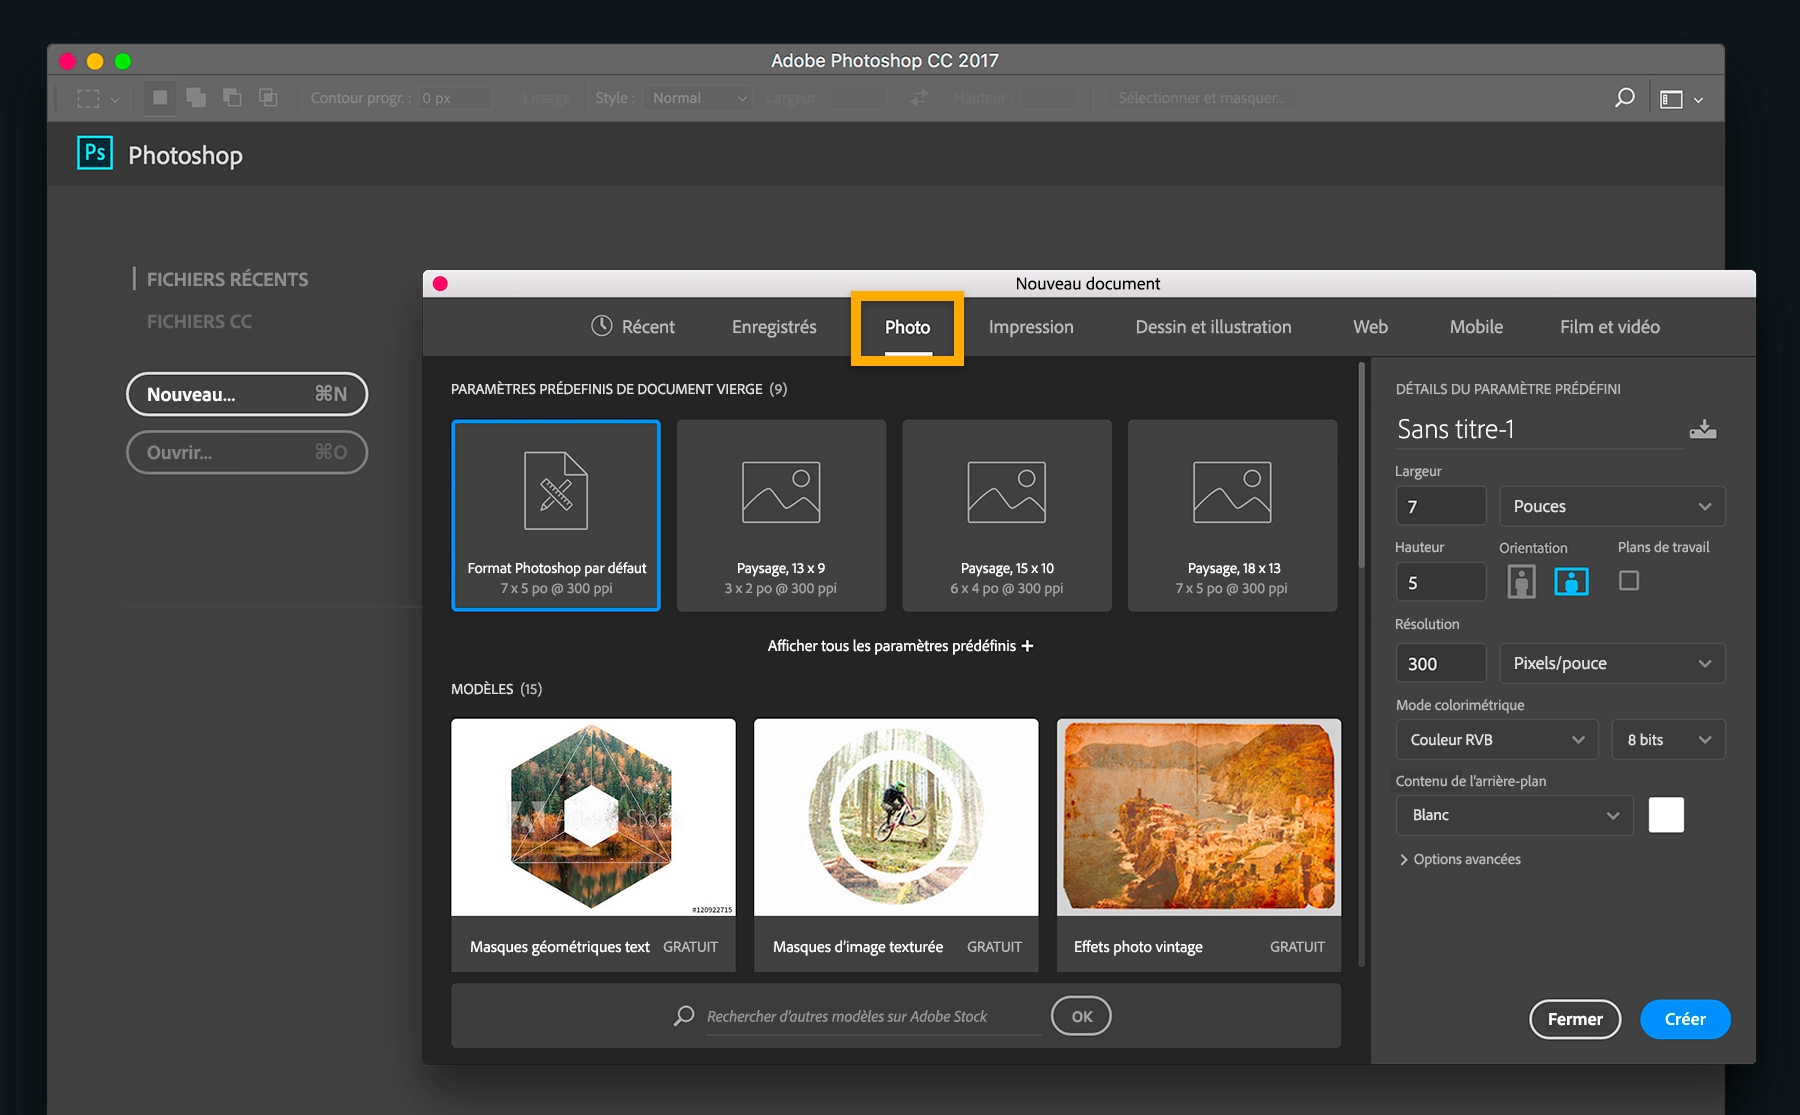Click the Ps Photoshop logo
This screenshot has width=1800, height=1115.
(x=95, y=153)
